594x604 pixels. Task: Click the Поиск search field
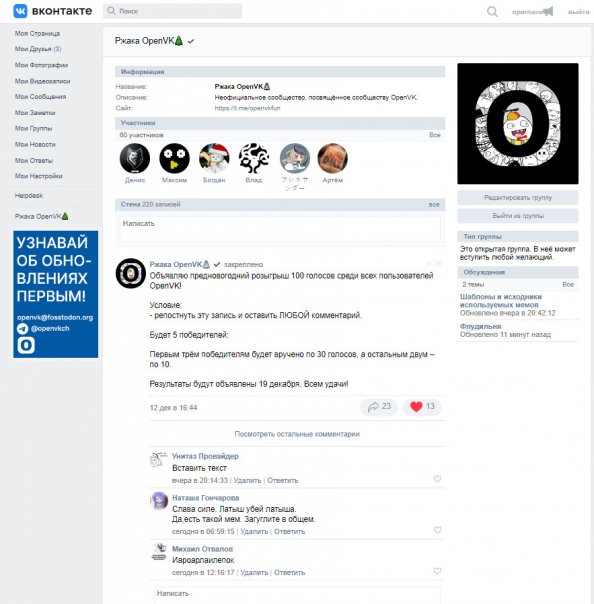click(173, 11)
